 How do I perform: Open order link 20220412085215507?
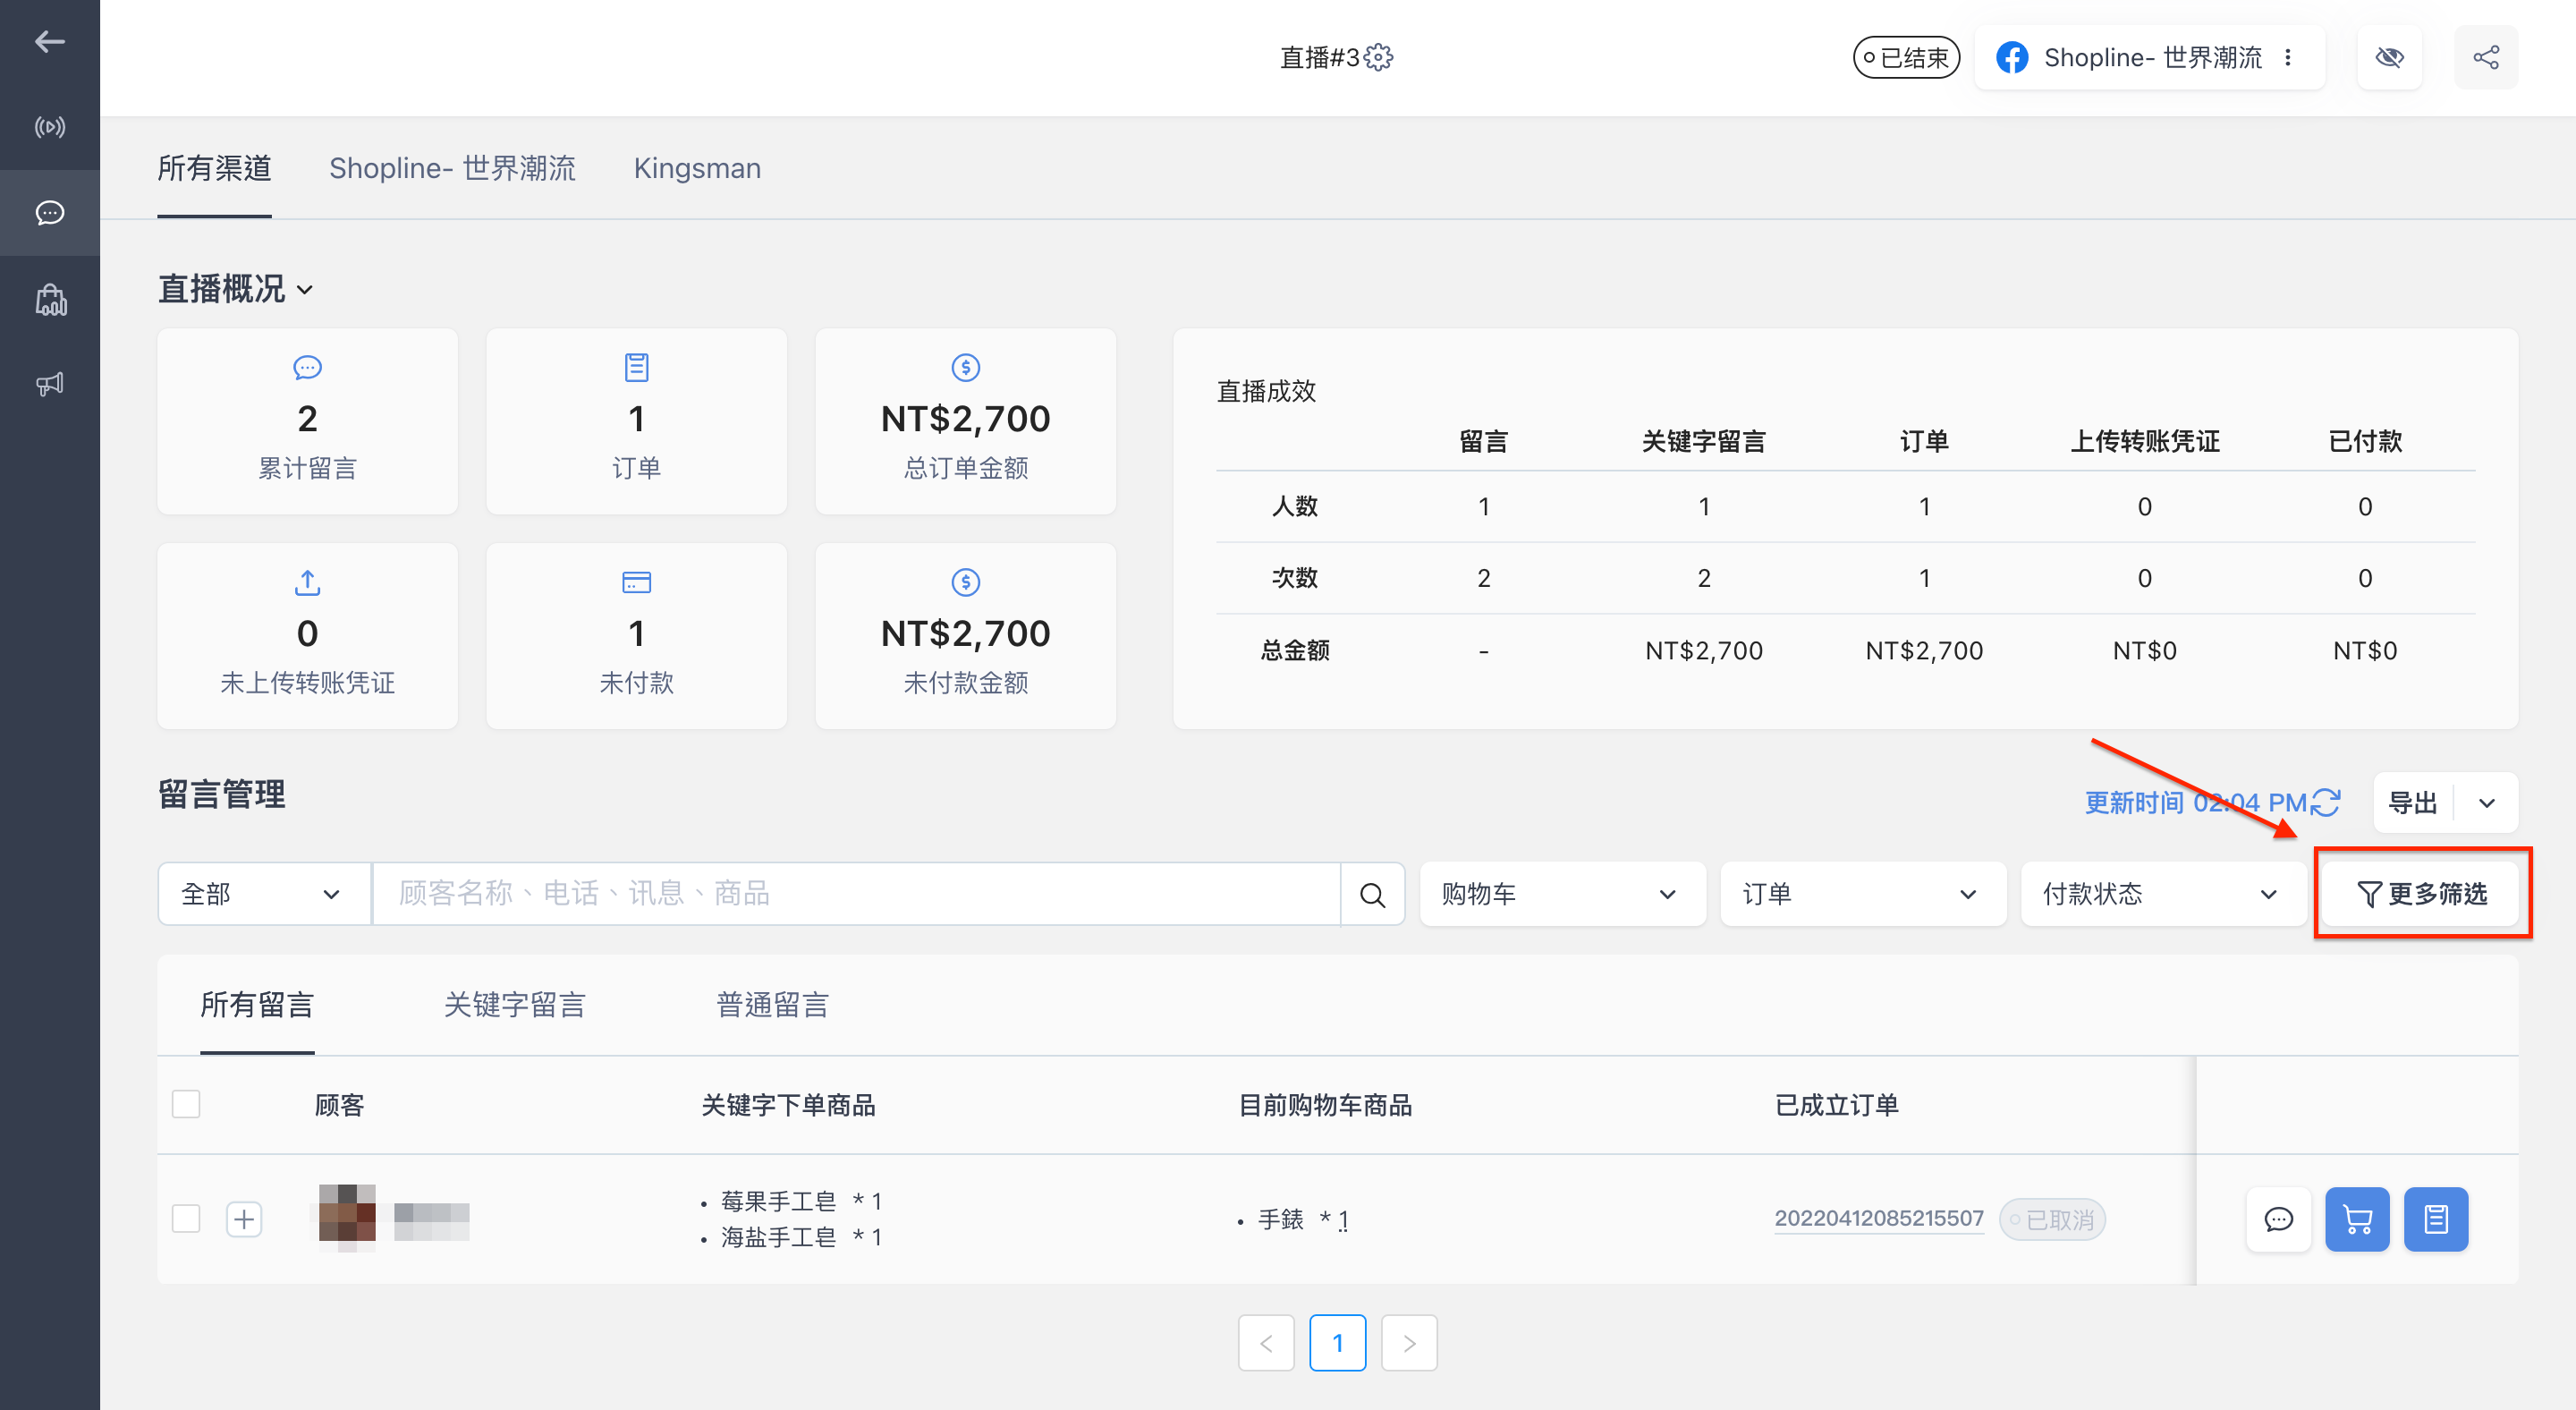(1878, 1219)
